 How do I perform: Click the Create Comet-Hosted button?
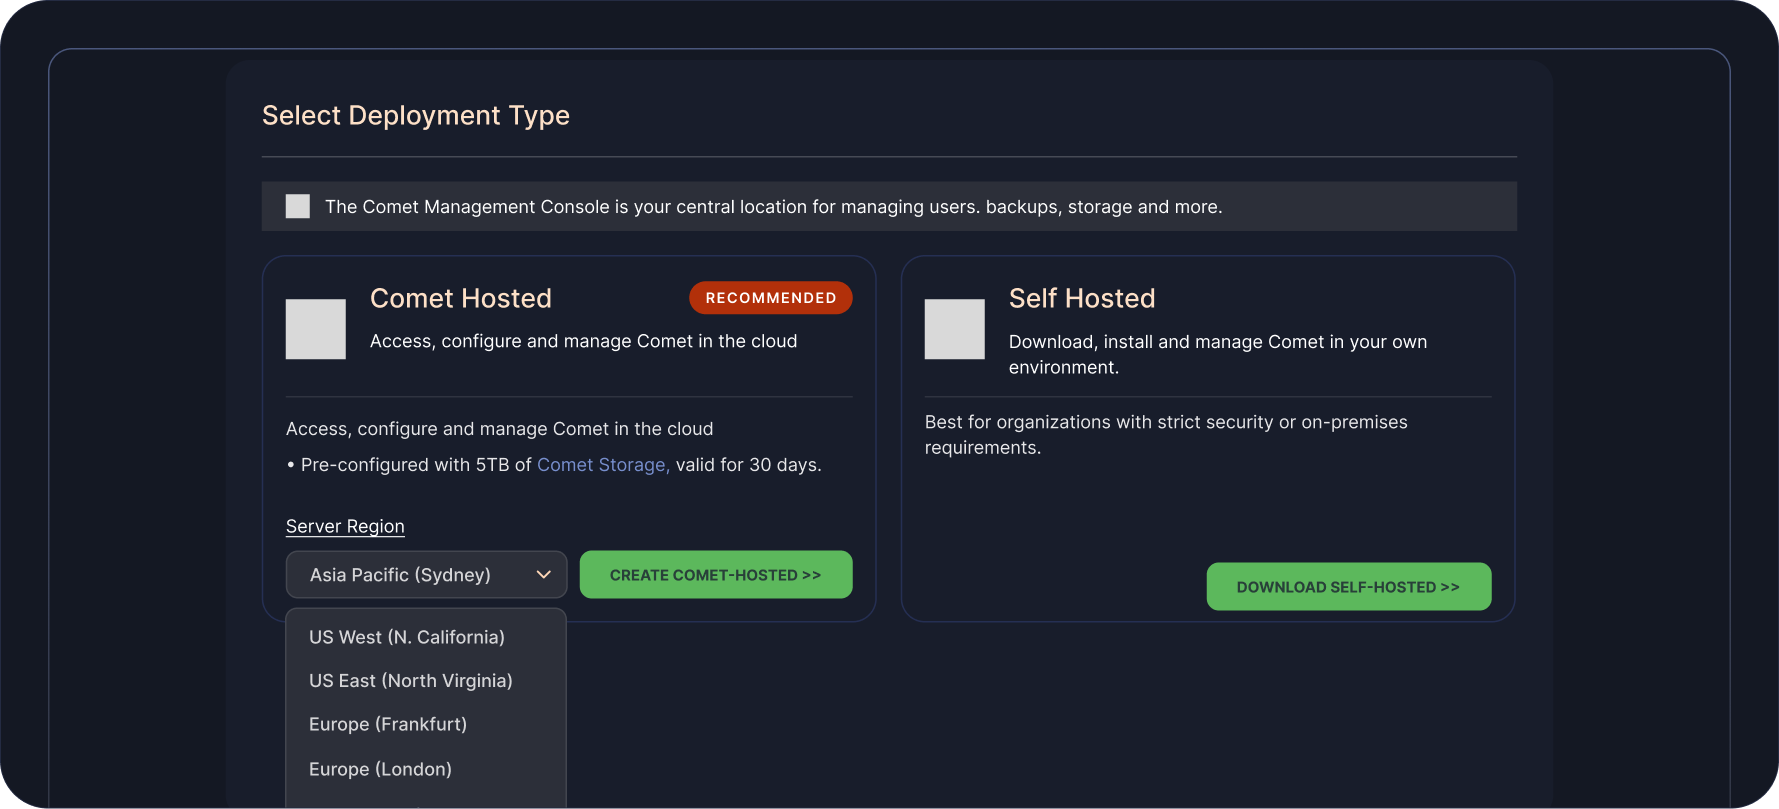point(716,575)
